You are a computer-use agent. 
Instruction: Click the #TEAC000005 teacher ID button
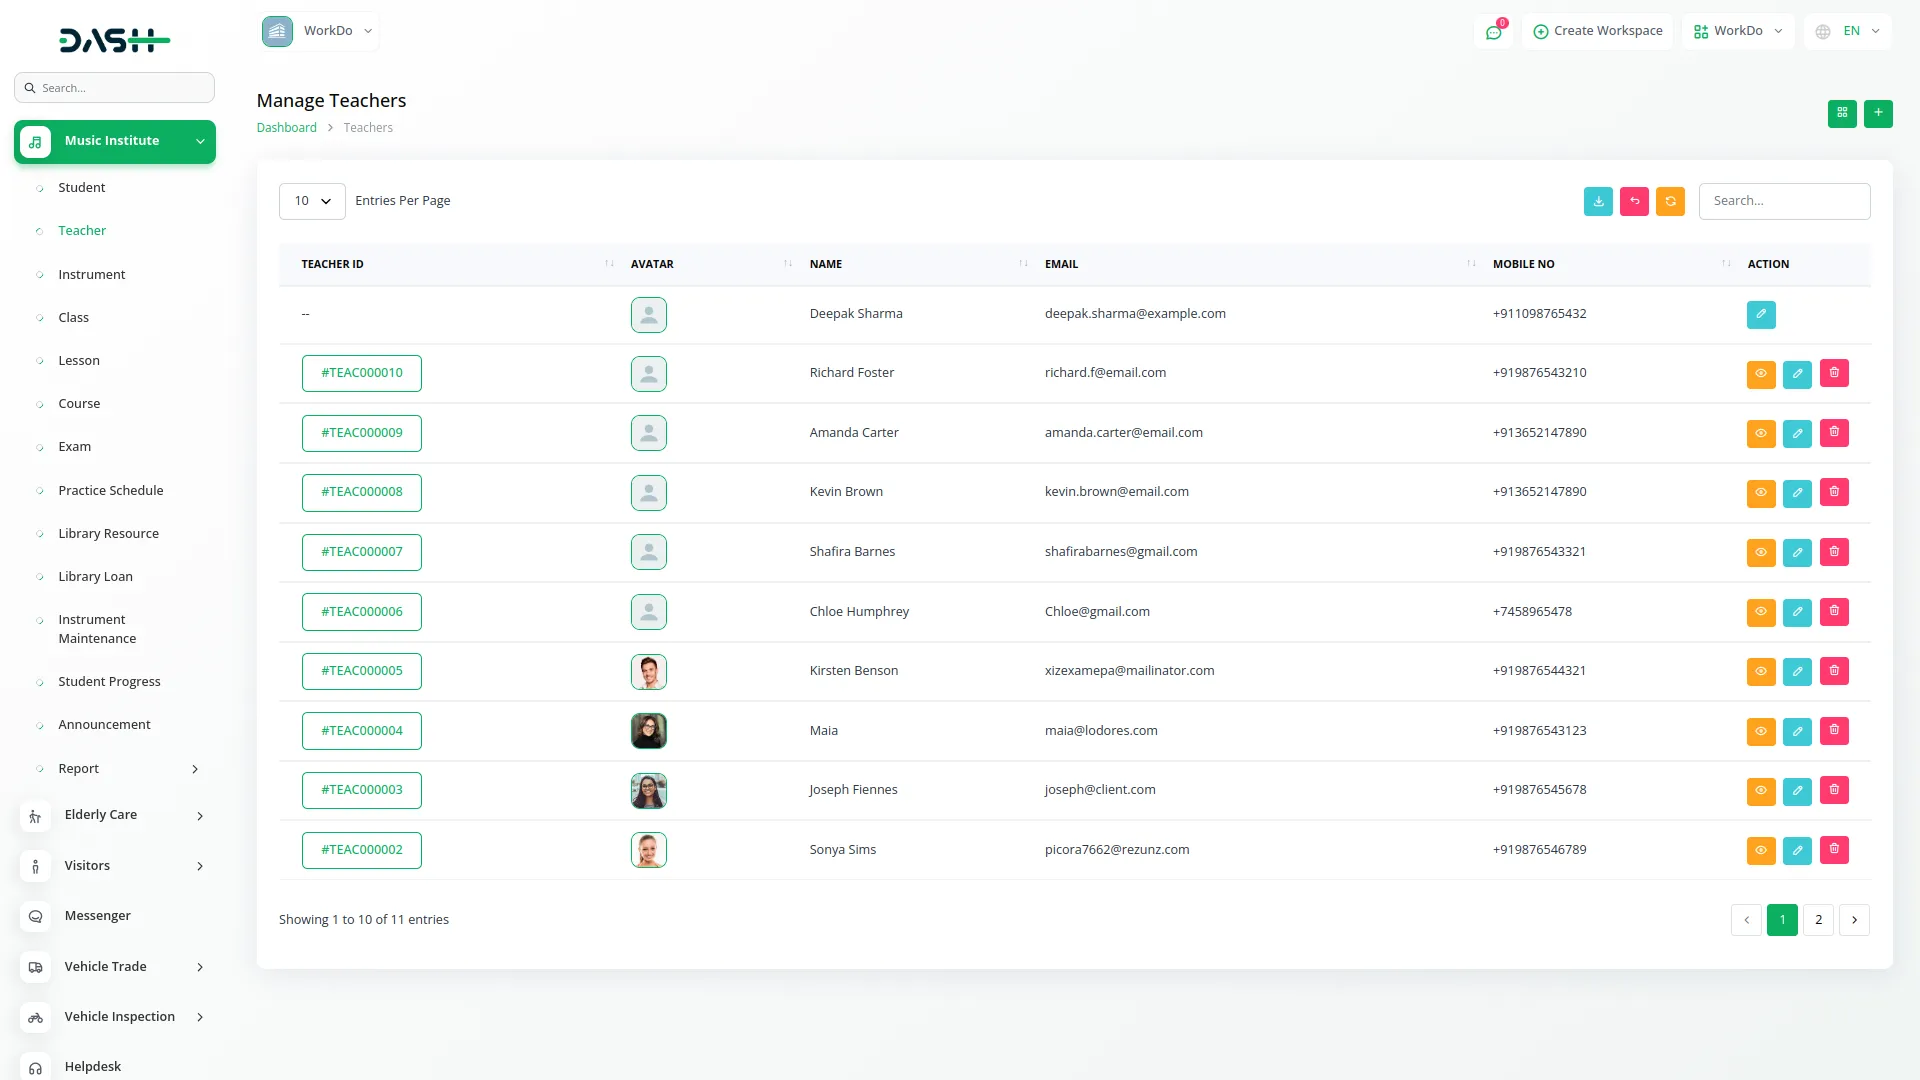tap(362, 671)
